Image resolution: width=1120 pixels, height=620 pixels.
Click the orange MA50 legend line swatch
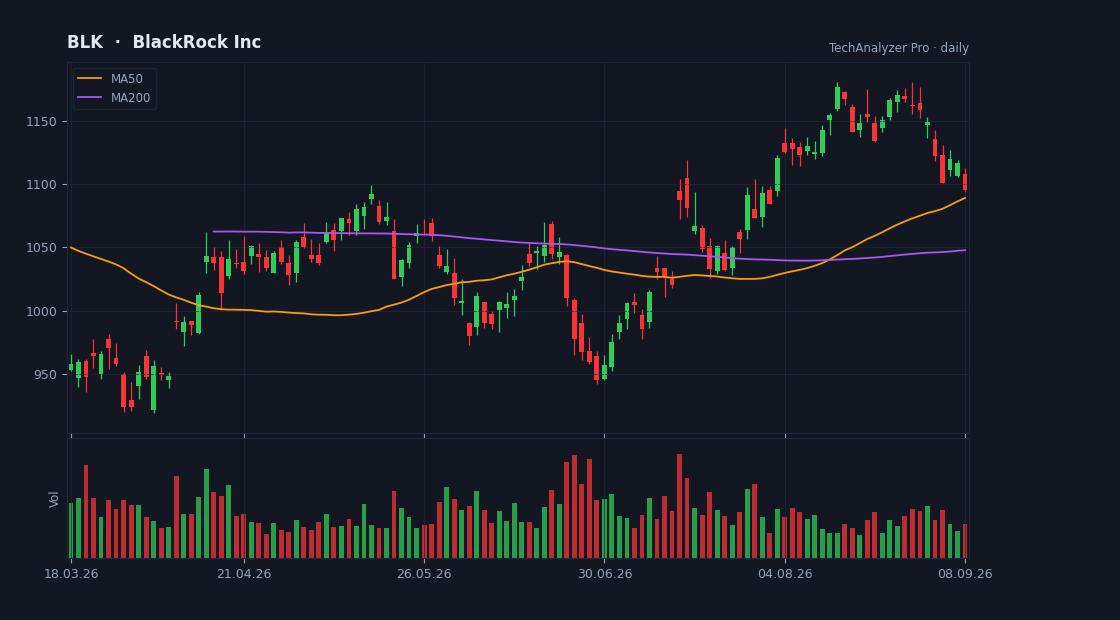tap(89, 79)
